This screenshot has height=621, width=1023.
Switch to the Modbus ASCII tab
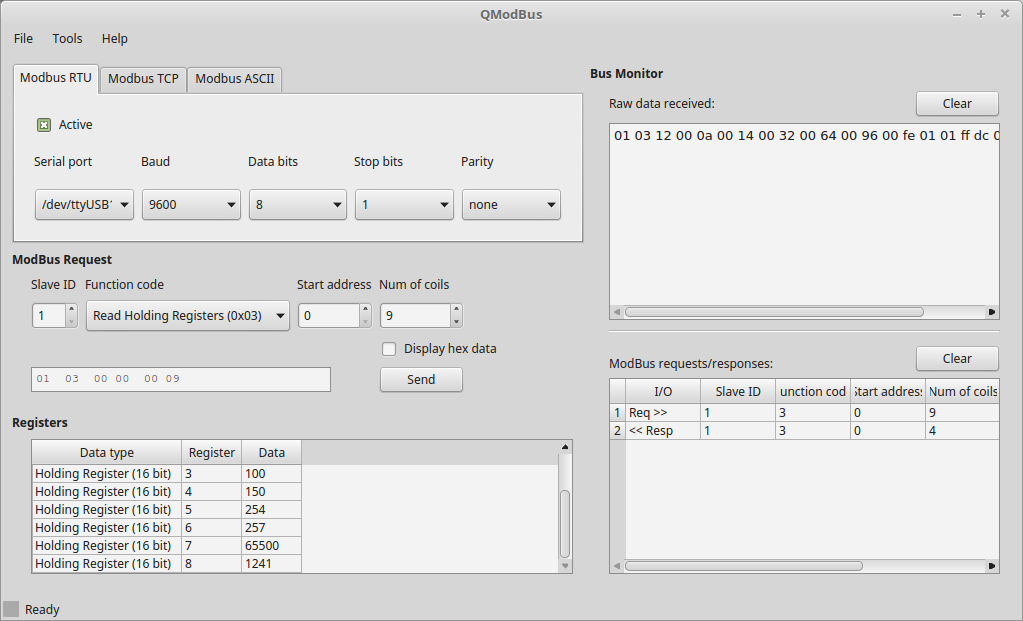pos(235,79)
